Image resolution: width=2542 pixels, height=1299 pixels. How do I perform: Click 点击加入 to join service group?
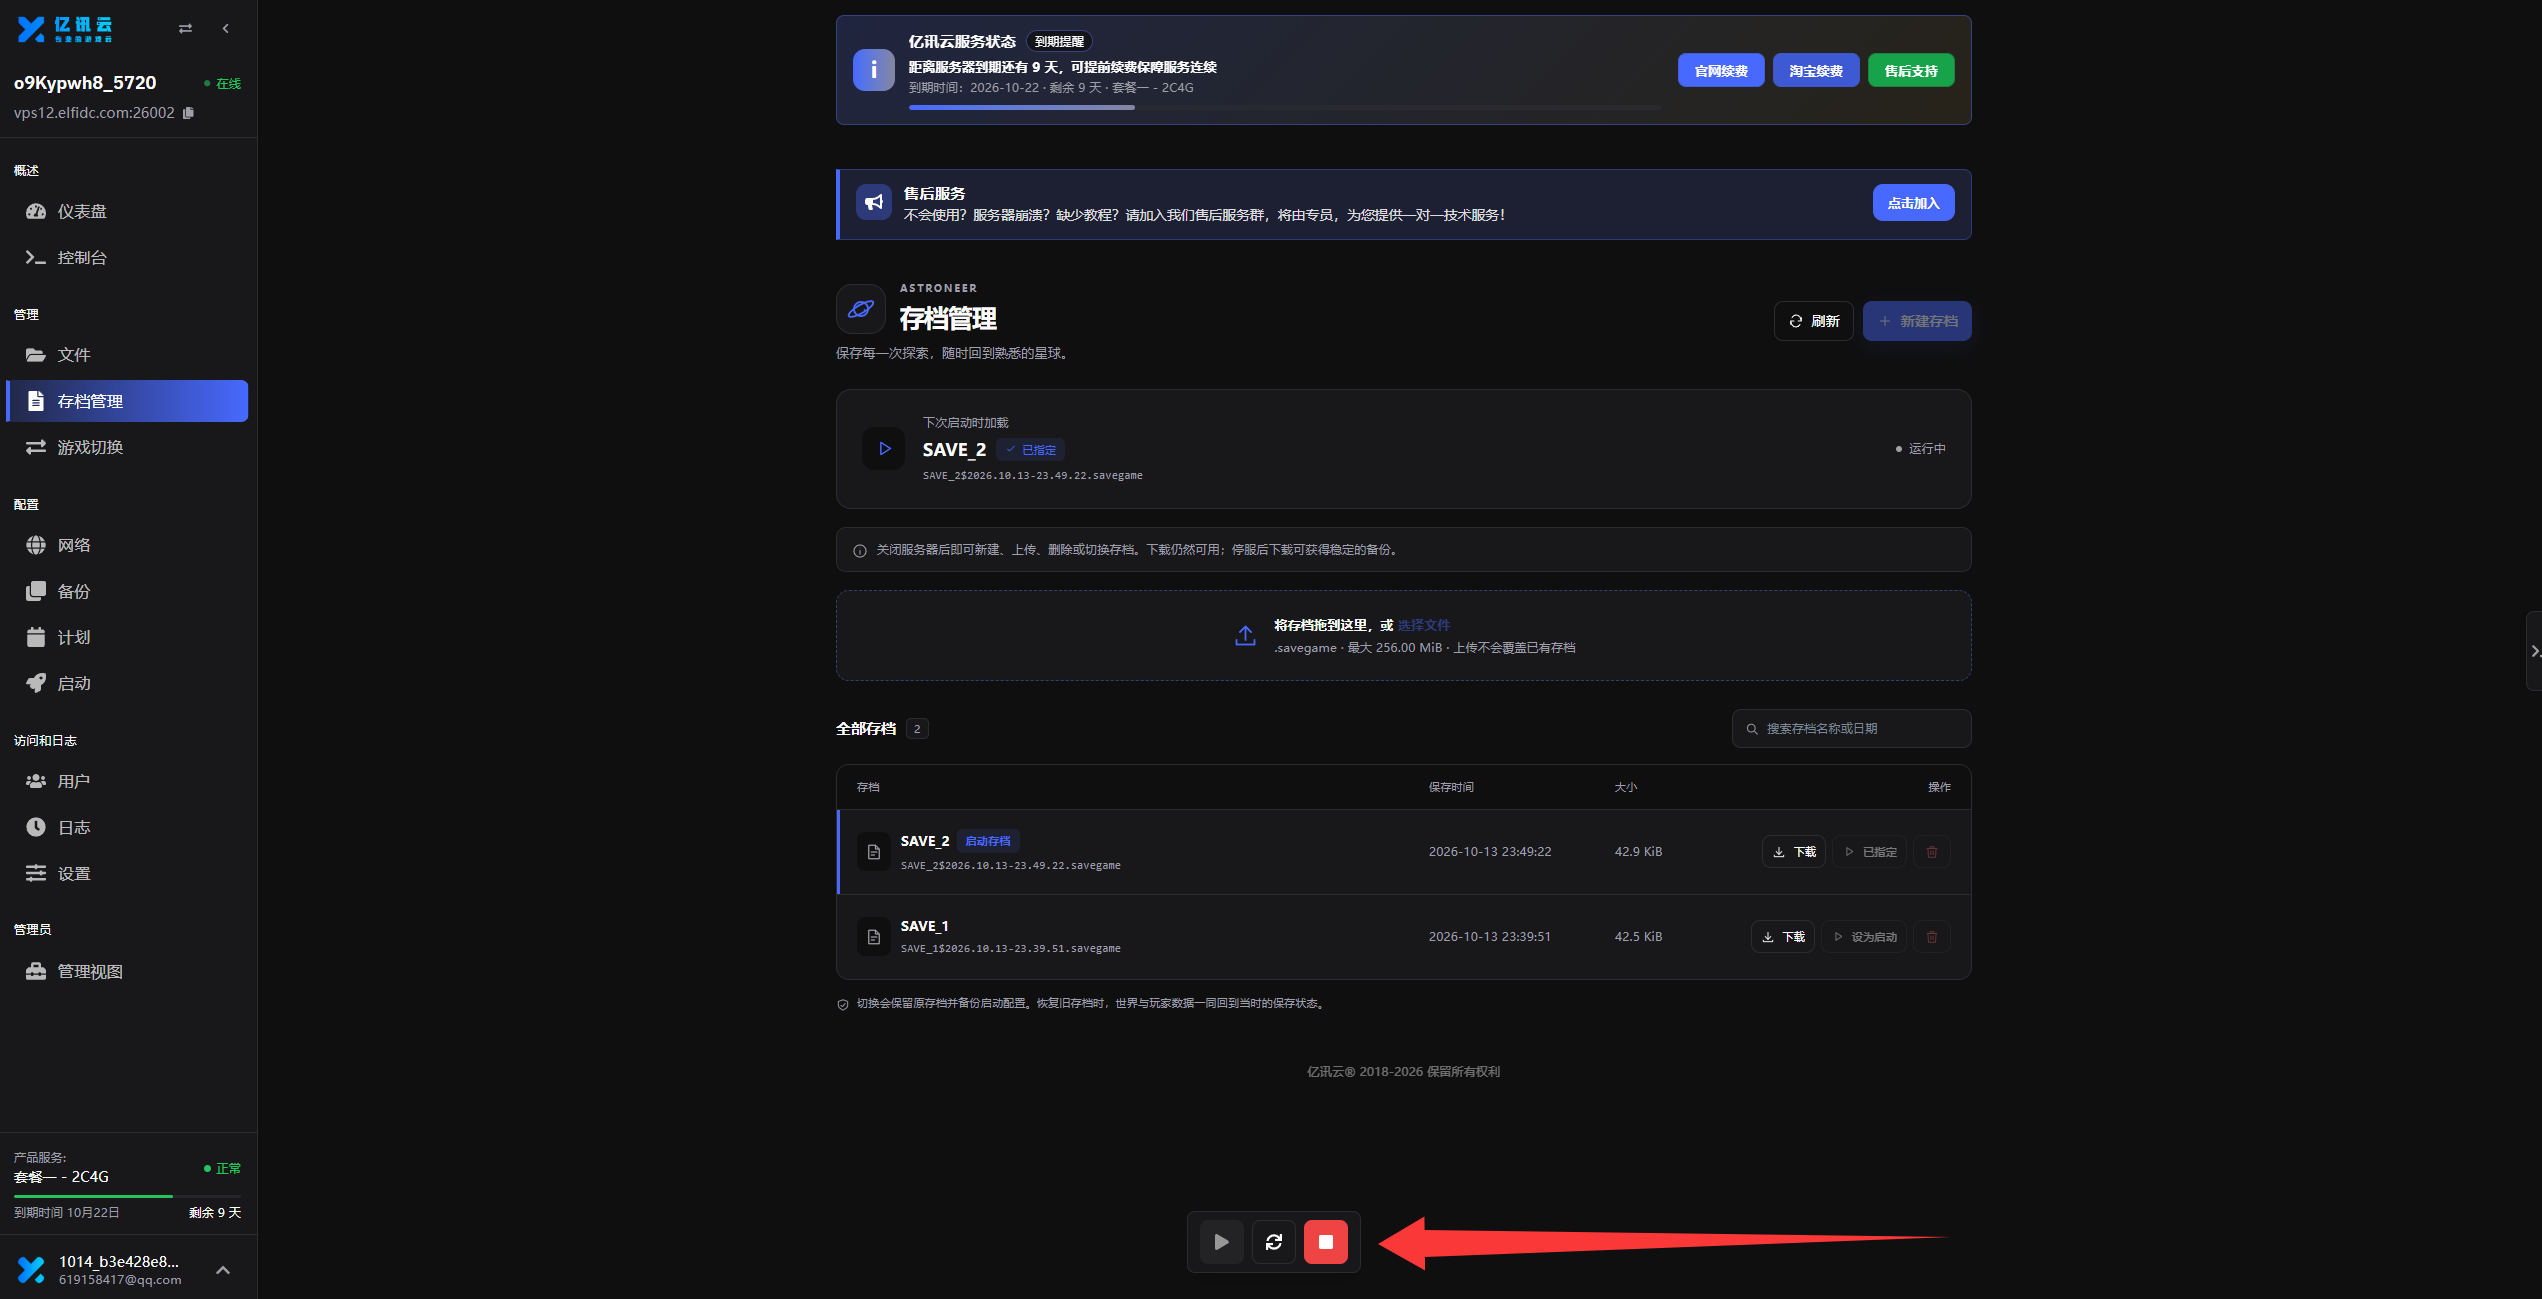pyautogui.click(x=1913, y=203)
